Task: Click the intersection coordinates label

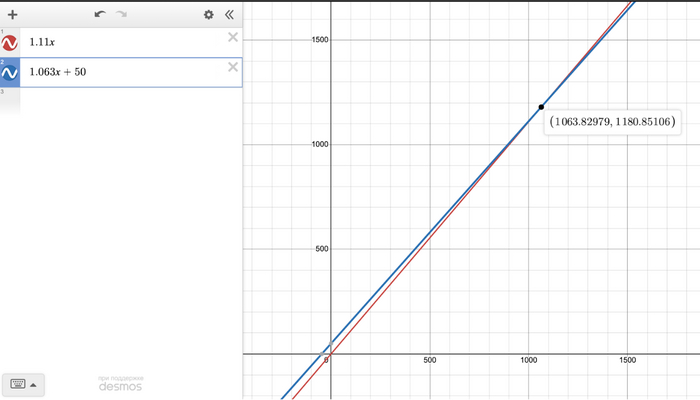Action: pyautogui.click(x=612, y=122)
